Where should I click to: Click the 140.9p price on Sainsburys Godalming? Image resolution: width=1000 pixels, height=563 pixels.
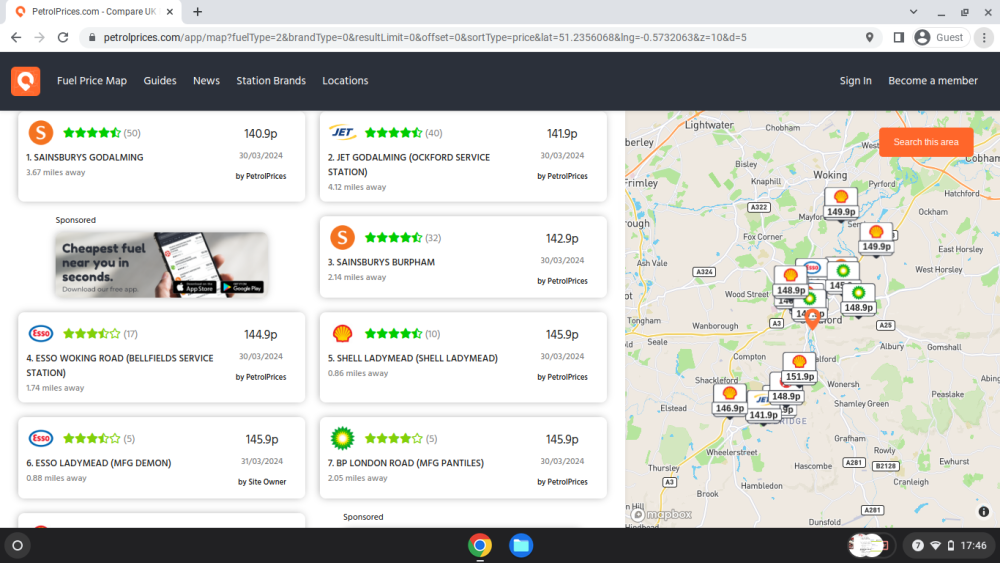click(260, 134)
